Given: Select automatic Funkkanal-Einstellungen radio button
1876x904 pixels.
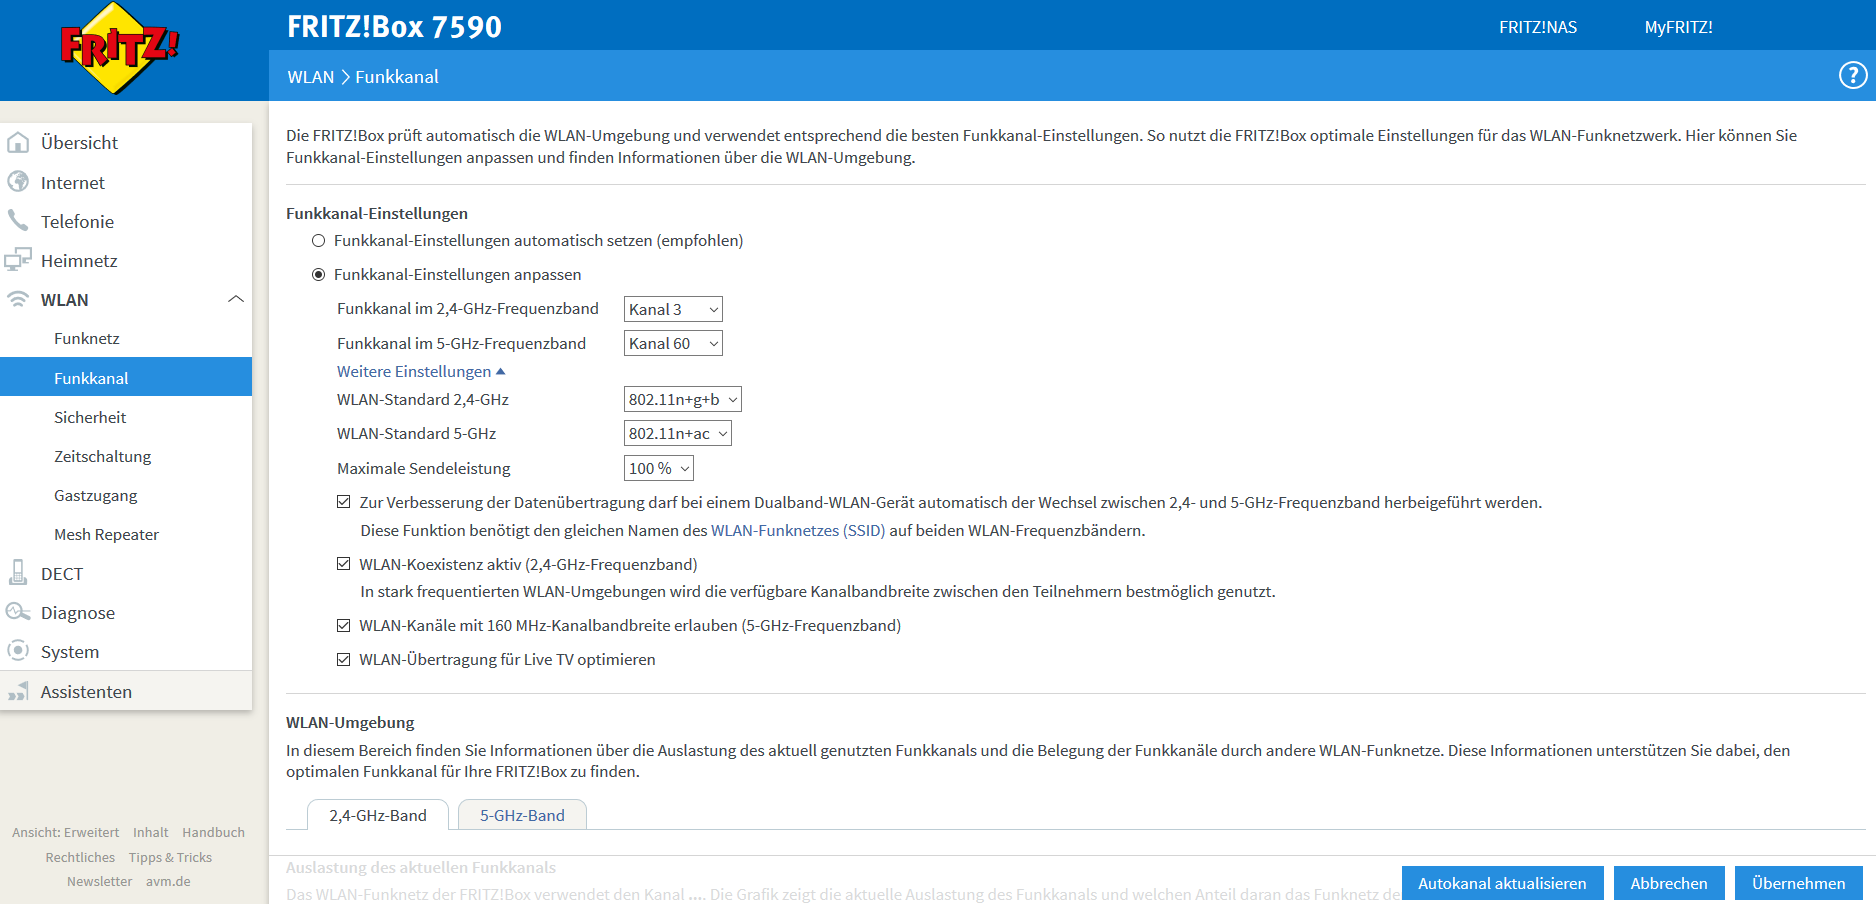Looking at the screenshot, I should pyautogui.click(x=318, y=241).
